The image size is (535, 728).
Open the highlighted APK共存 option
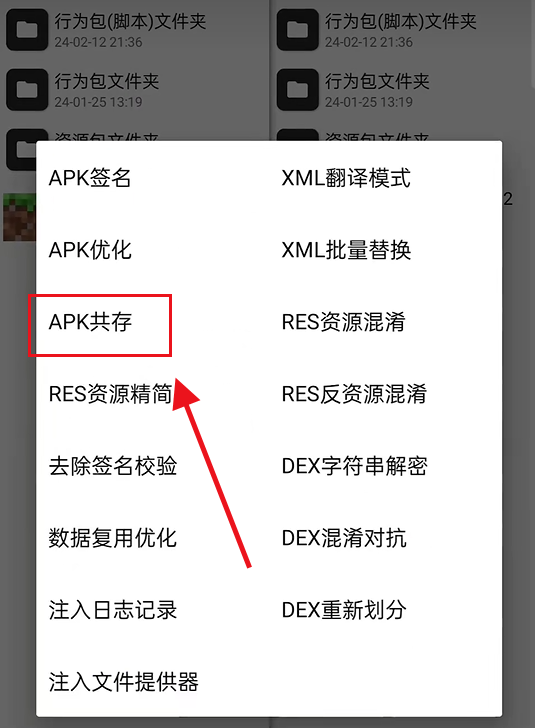point(90,322)
